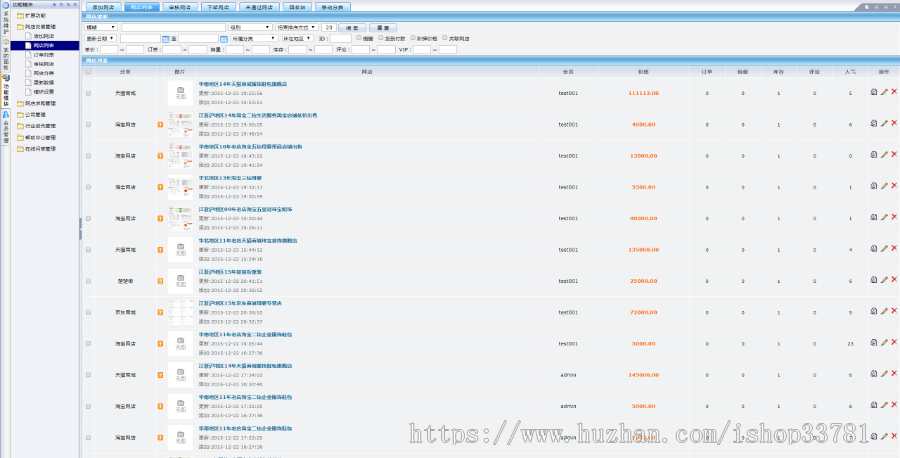Click the magnifier view icon for the 15000.00 row
The width and height of the screenshot is (900, 458).
(x=874, y=154)
